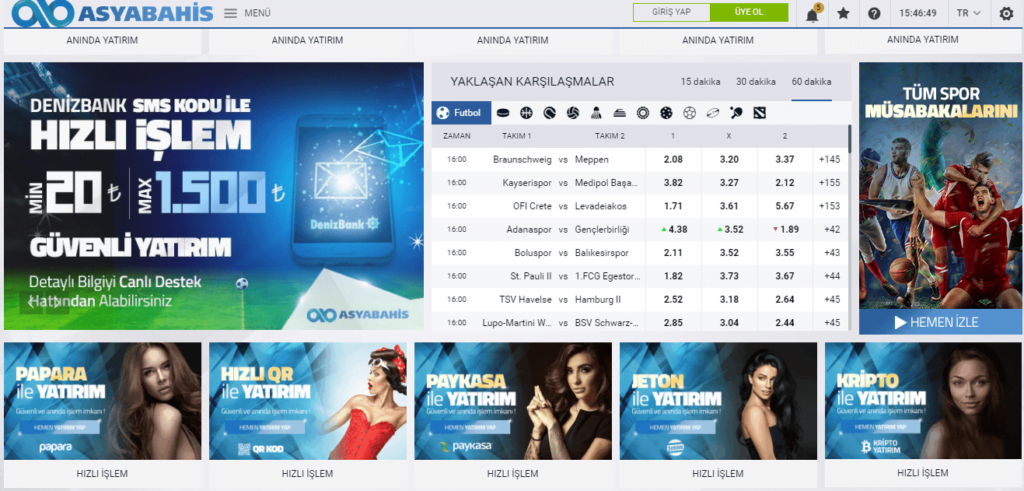This screenshot has height=491, width=1024.
Task: Select the darts target sport icon
Action: pos(643,113)
